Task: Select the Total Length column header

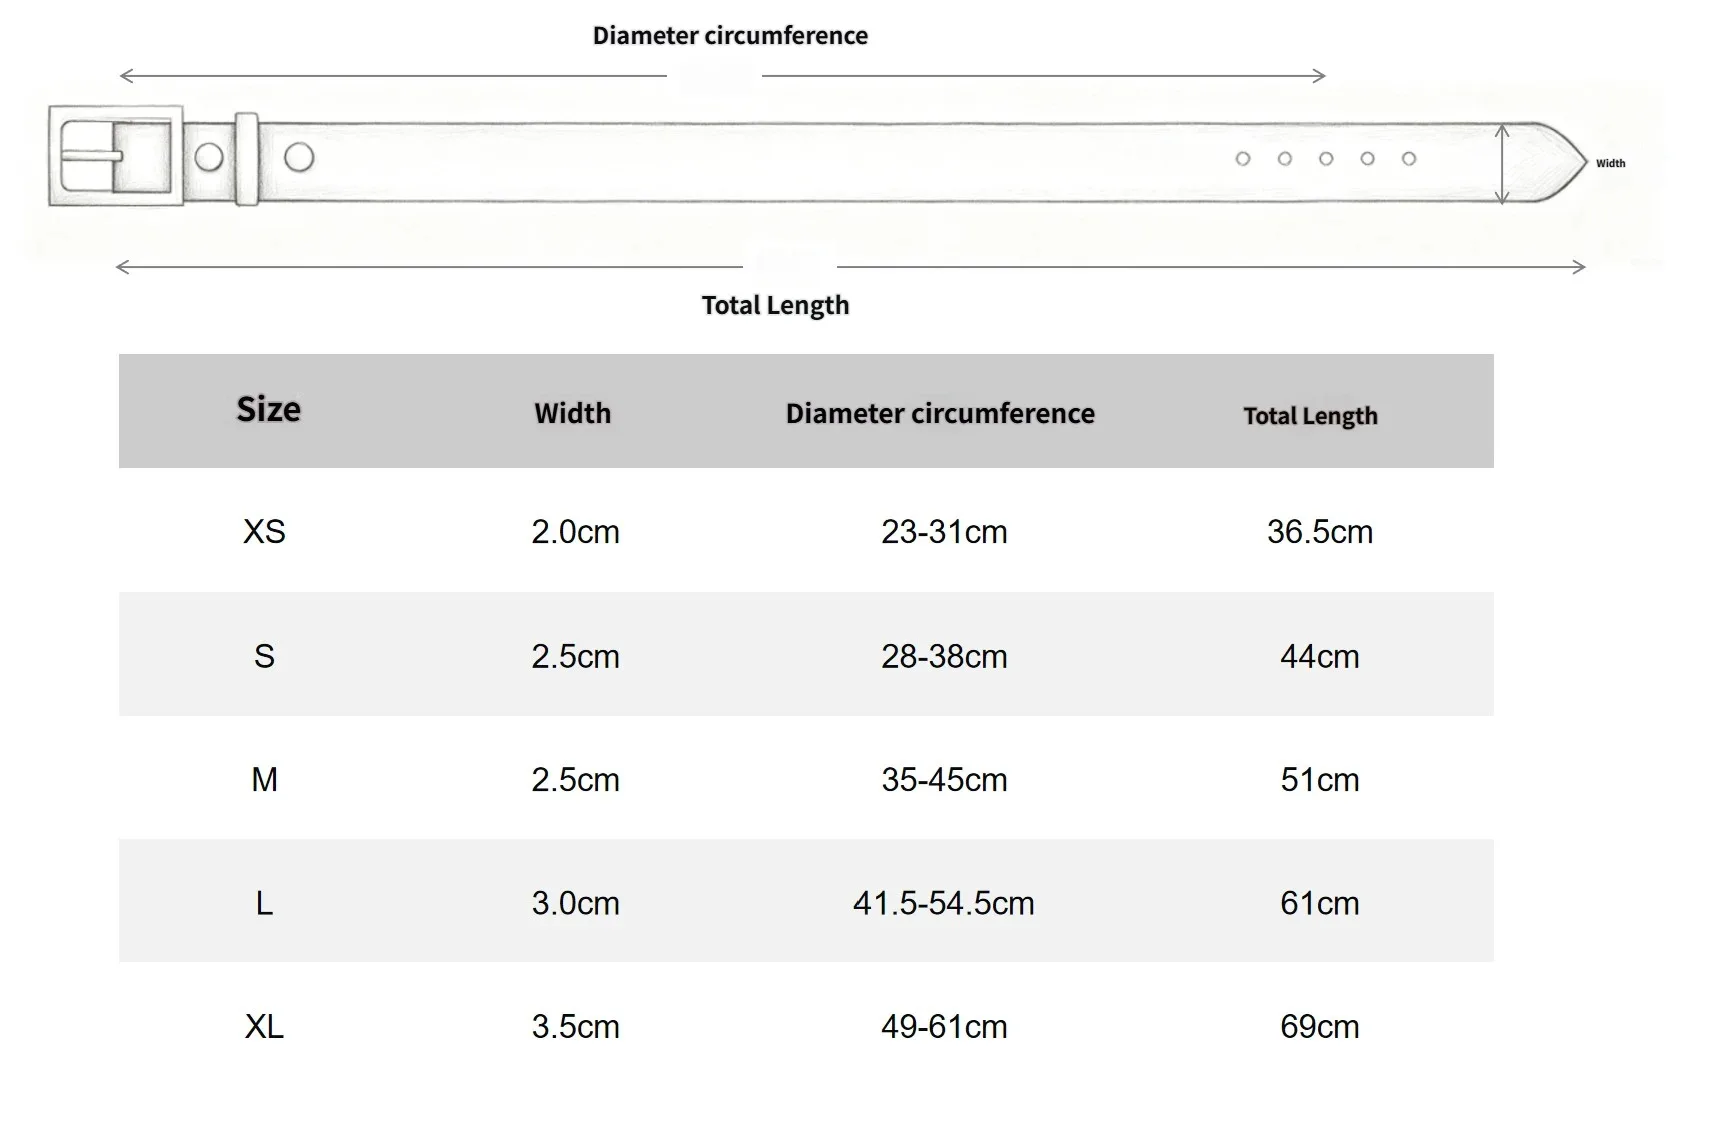Action: click(1310, 416)
